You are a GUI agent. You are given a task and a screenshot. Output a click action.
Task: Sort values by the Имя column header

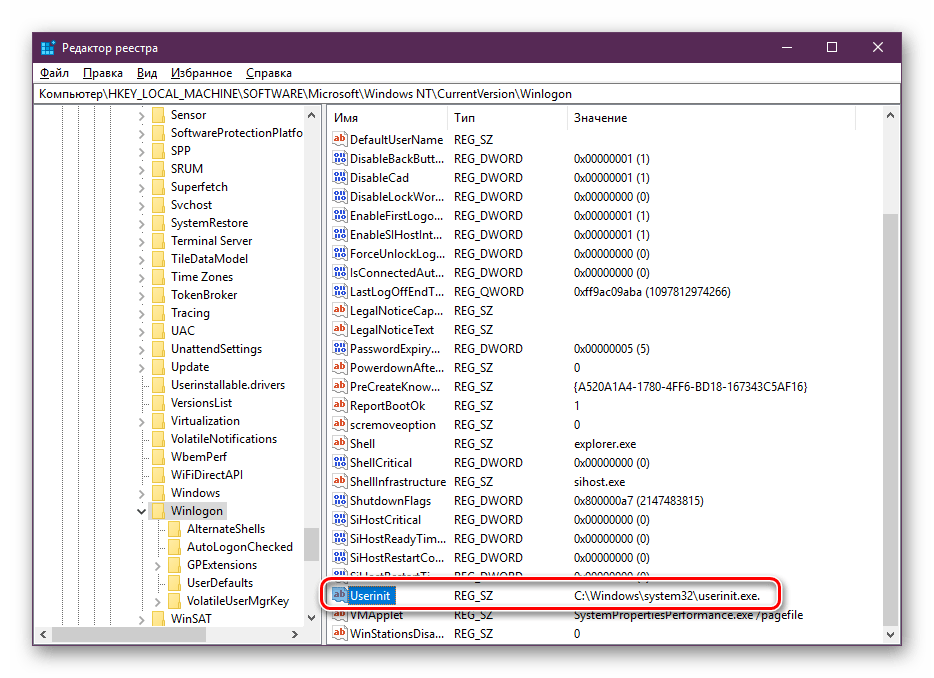(386, 118)
